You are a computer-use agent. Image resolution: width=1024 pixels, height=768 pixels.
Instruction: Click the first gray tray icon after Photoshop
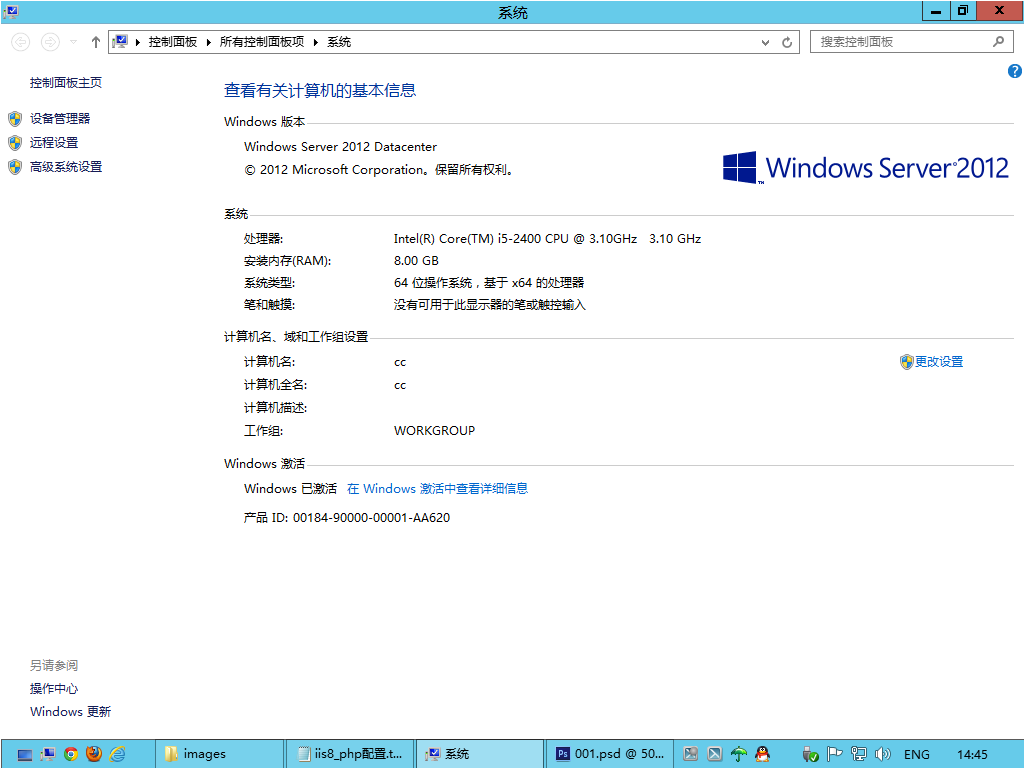click(x=691, y=754)
